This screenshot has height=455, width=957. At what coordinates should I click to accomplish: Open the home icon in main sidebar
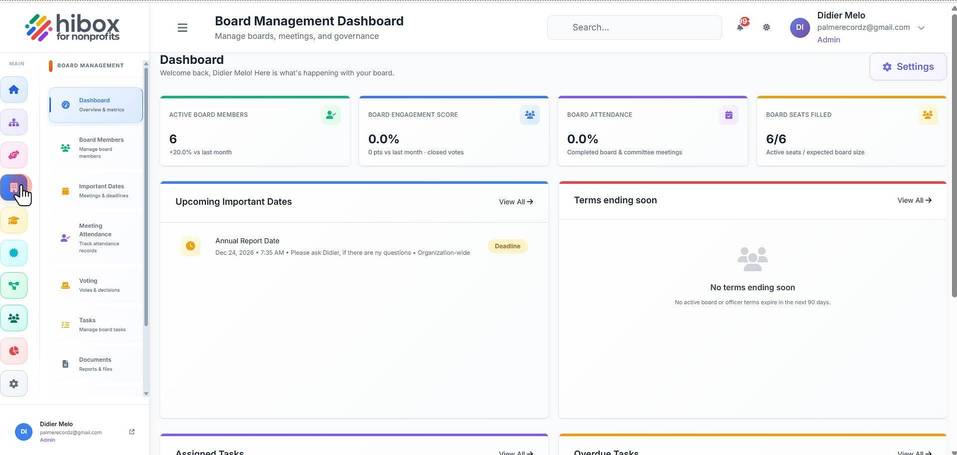(13, 90)
